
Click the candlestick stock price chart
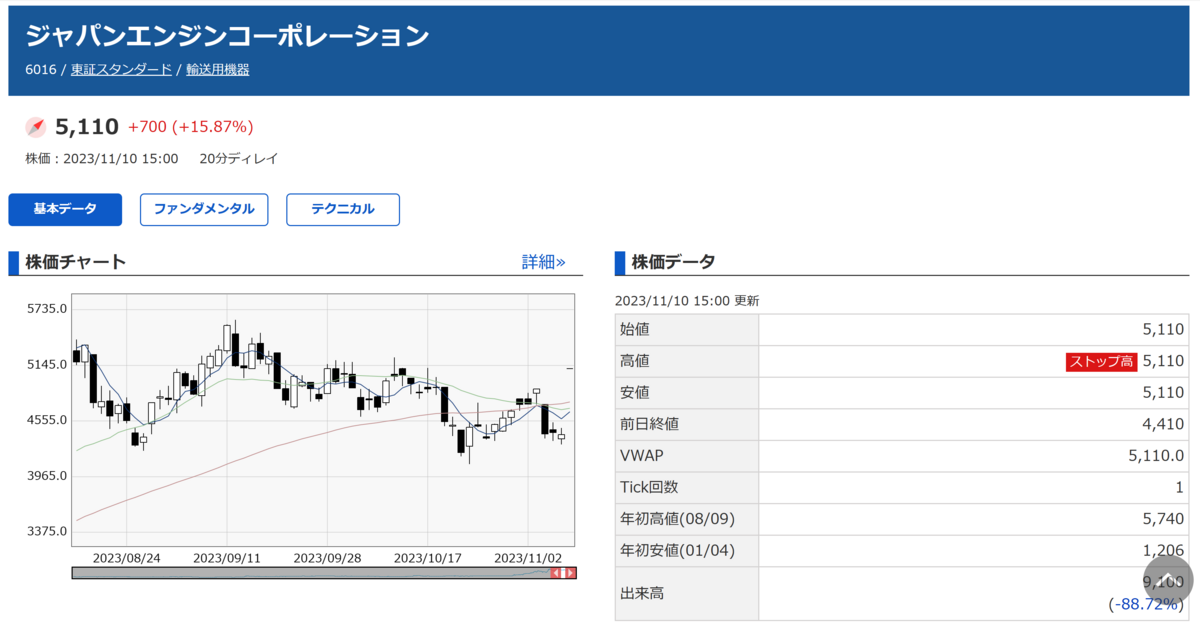tap(323, 420)
